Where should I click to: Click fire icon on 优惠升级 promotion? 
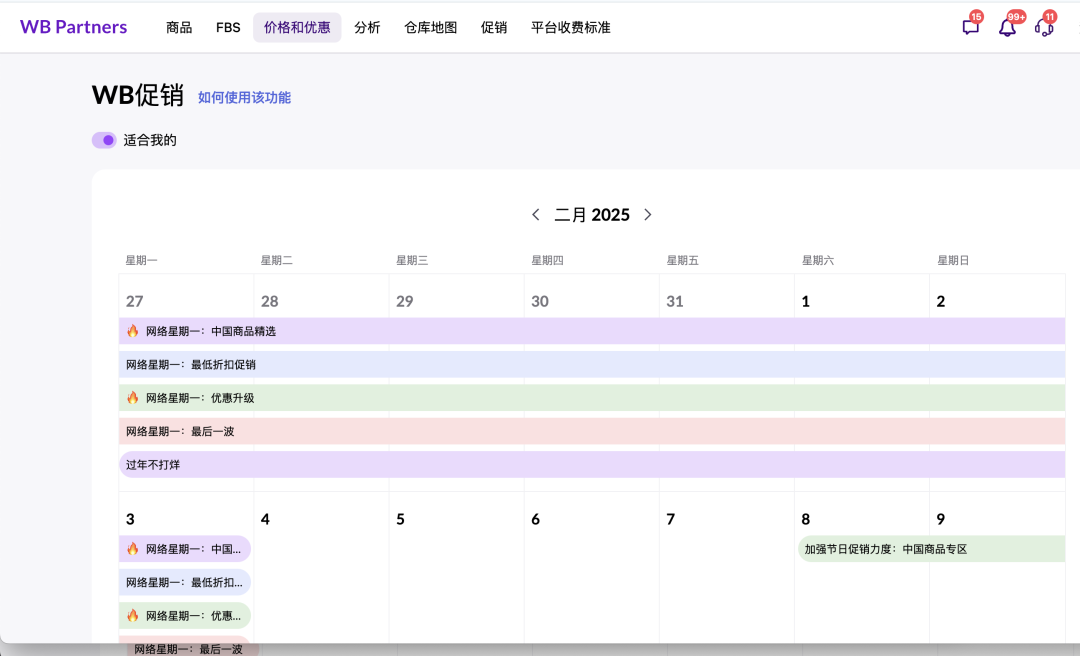pyautogui.click(x=132, y=398)
